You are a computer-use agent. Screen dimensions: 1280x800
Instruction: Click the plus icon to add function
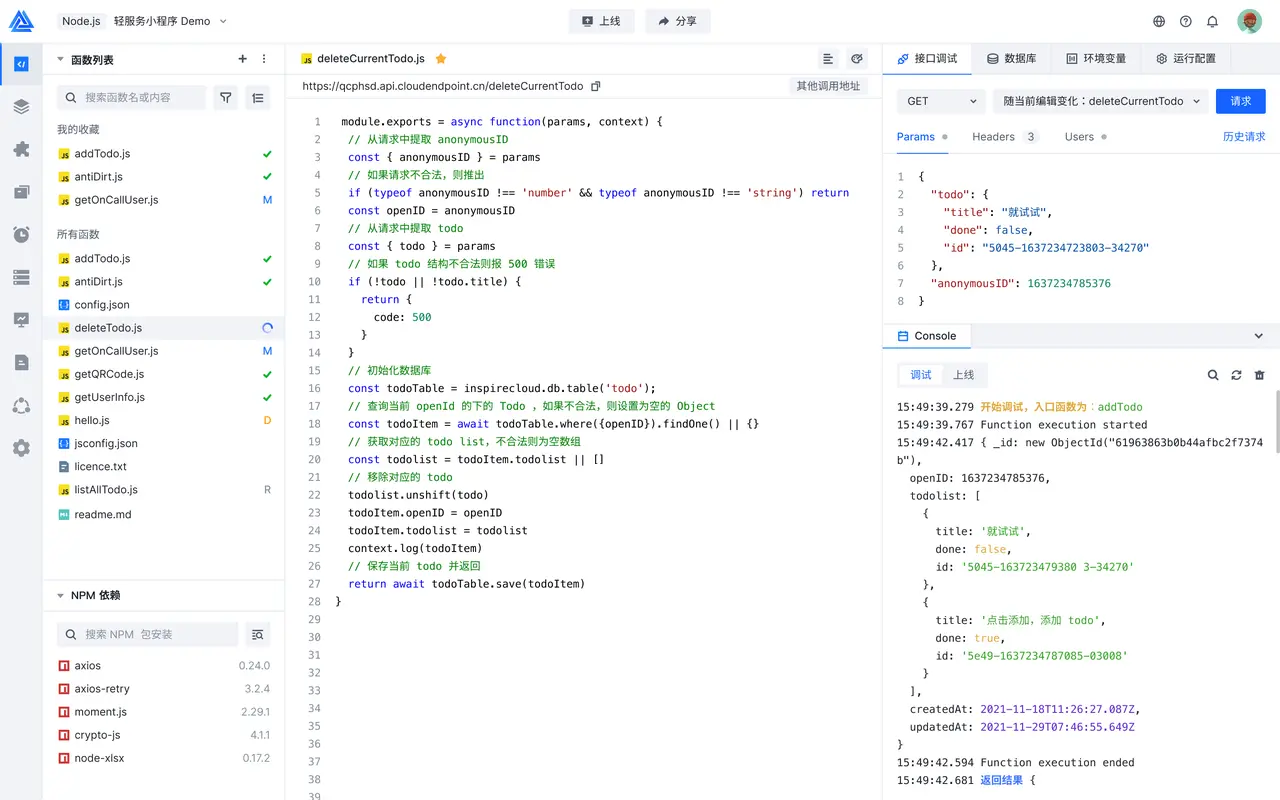pyautogui.click(x=242, y=59)
